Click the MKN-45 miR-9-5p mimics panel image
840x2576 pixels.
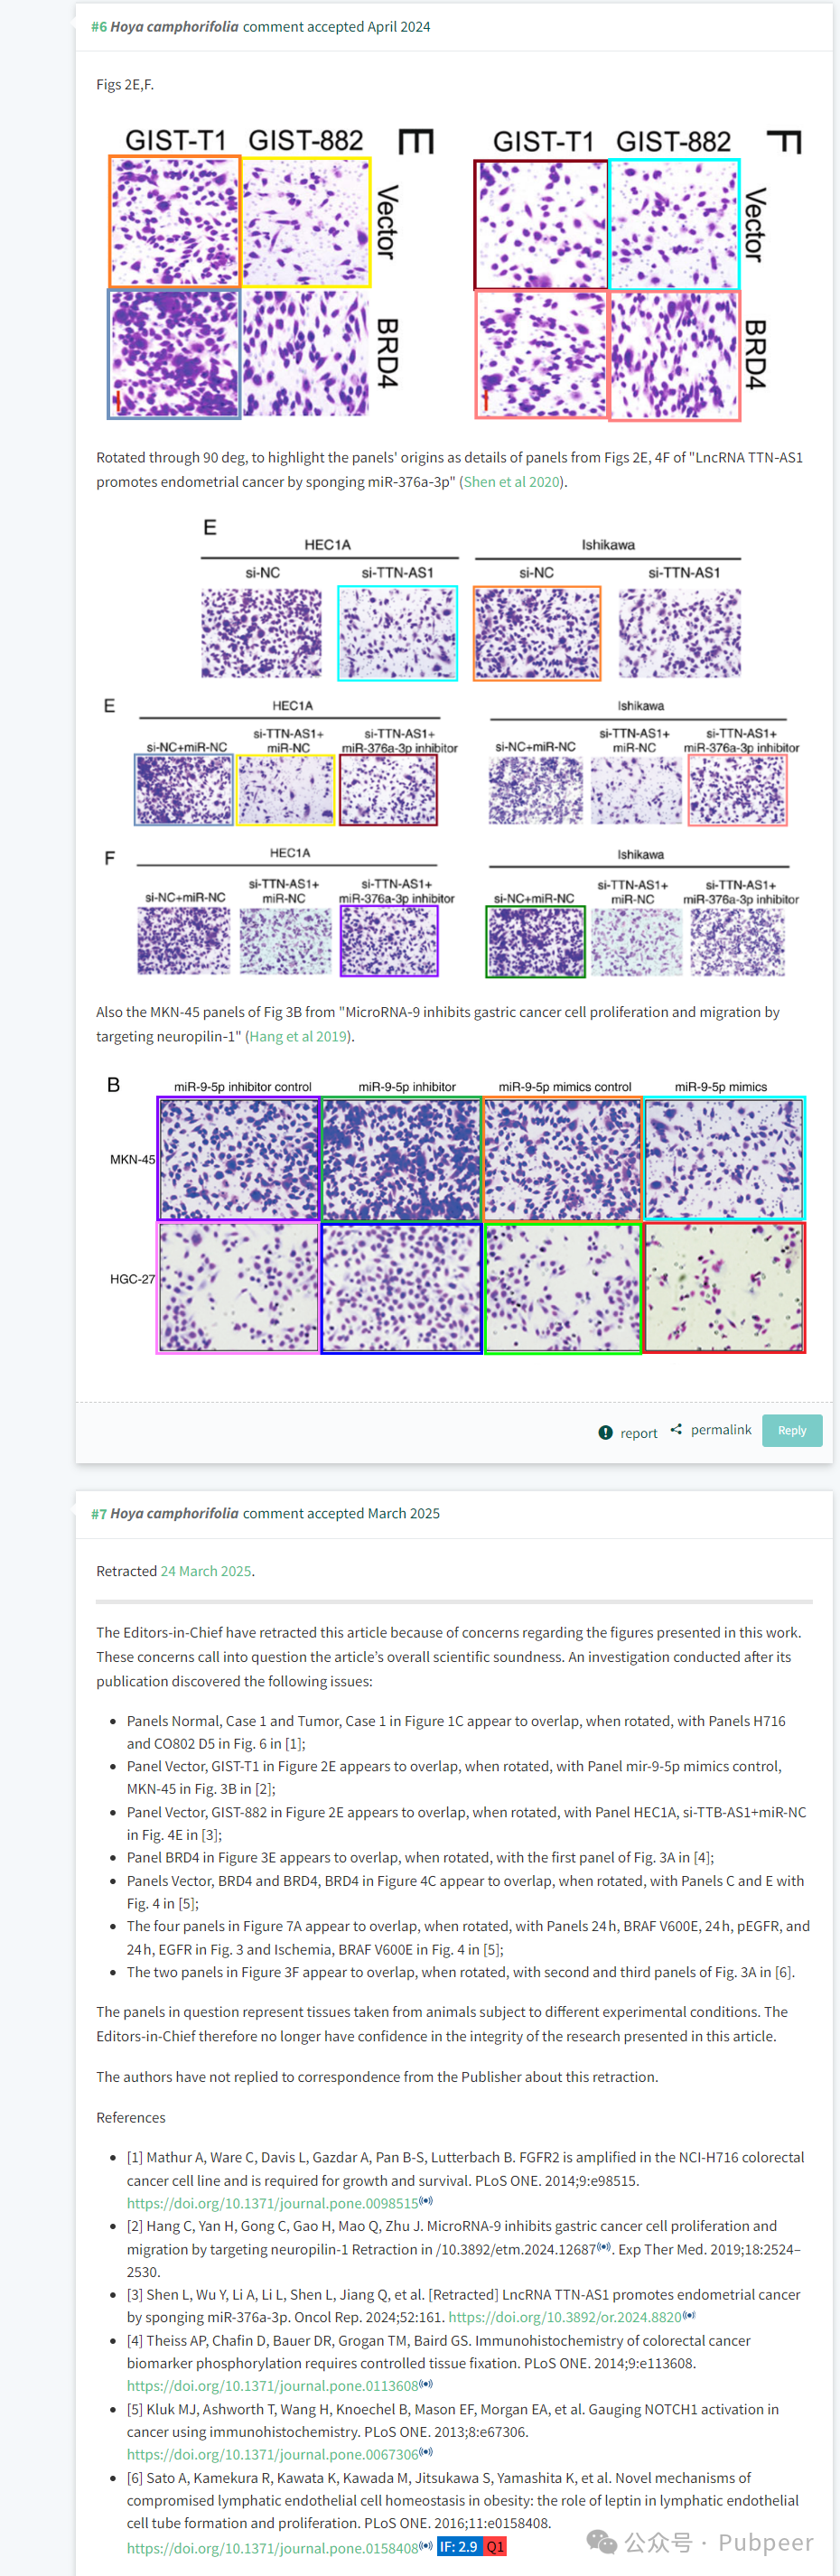coord(724,1159)
